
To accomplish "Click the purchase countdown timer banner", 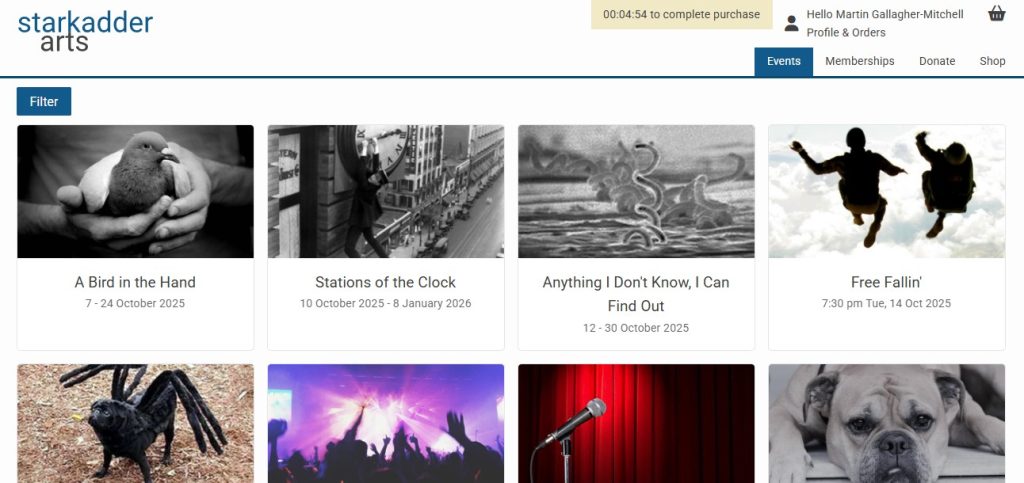I will 681,14.
